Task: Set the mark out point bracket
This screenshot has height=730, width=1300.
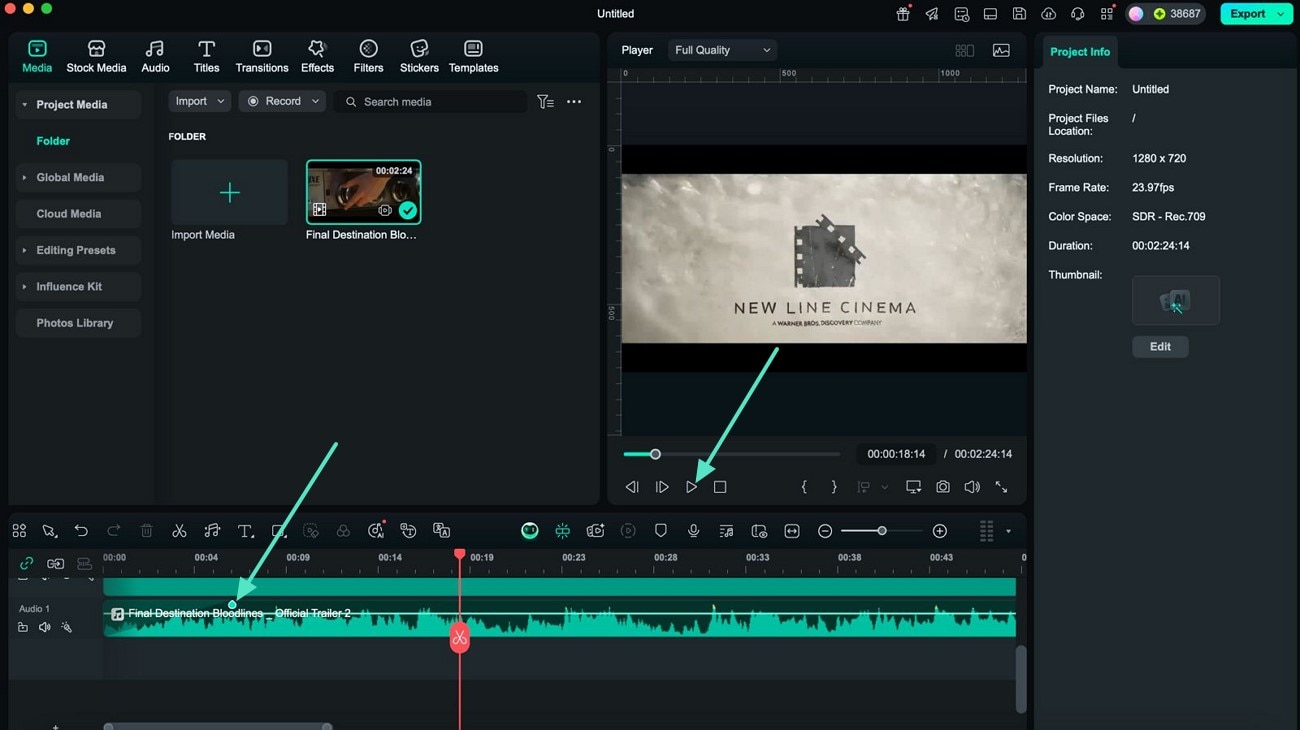Action: pyautogui.click(x=834, y=487)
